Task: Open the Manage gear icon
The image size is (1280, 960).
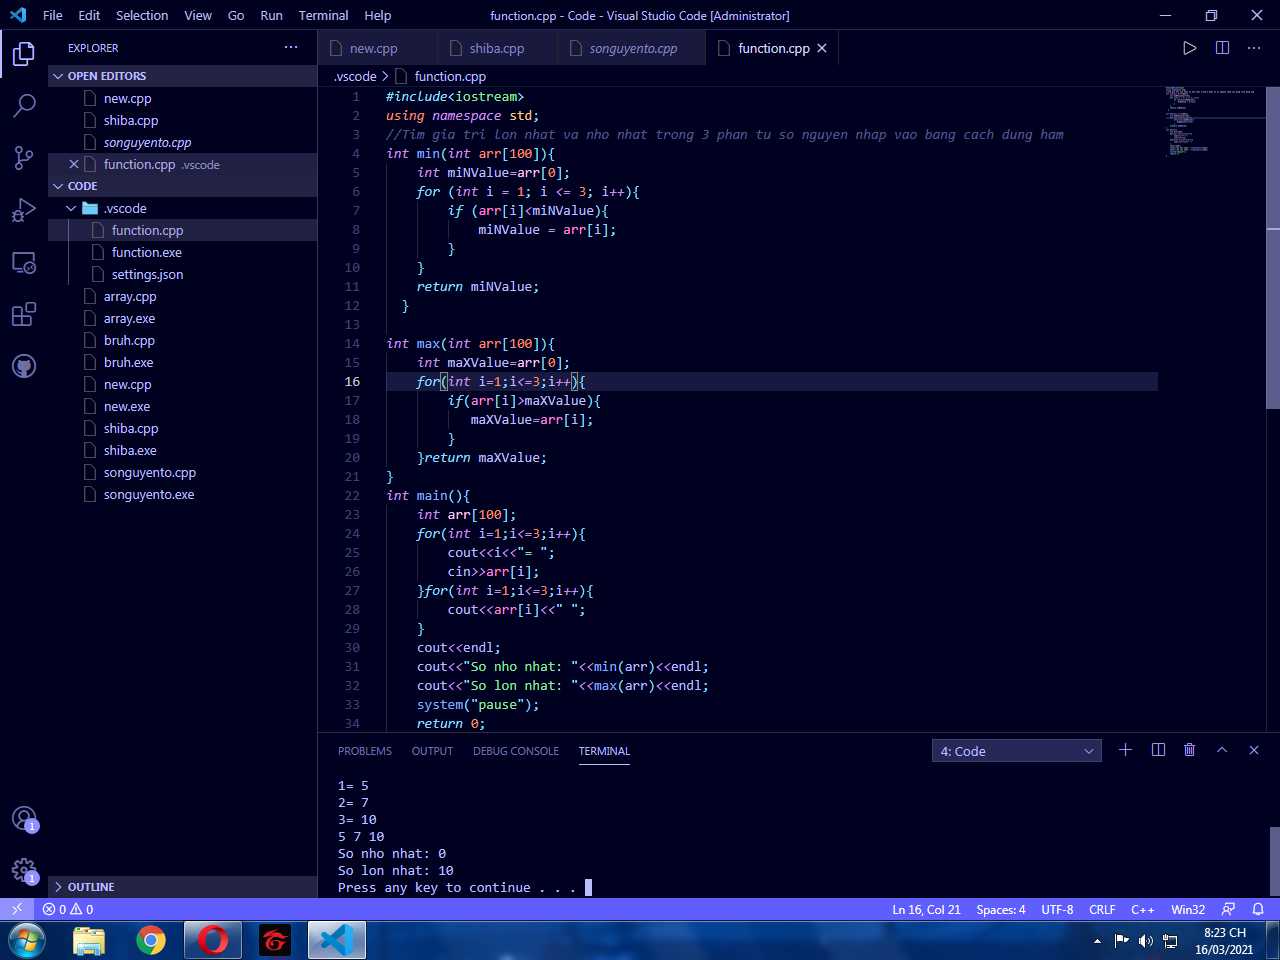Action: point(24,871)
